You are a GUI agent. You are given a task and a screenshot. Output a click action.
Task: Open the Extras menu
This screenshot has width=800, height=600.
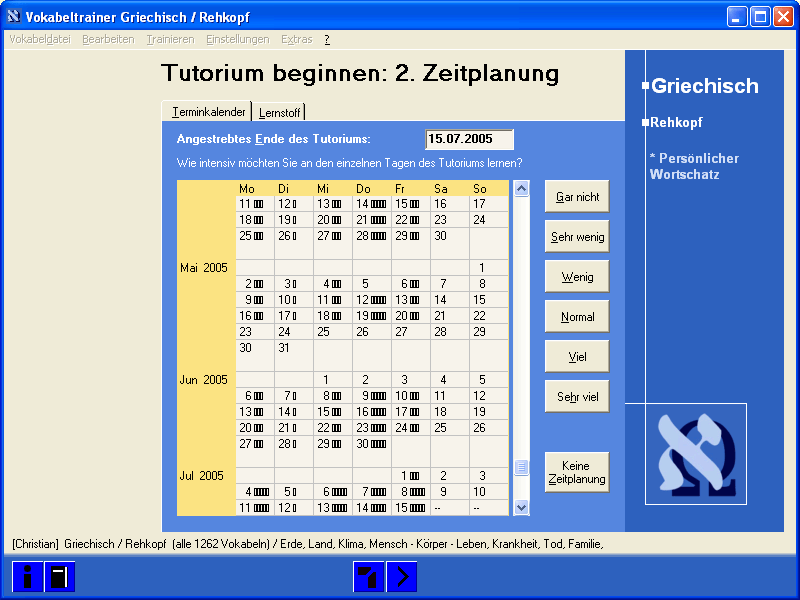pyautogui.click(x=296, y=39)
